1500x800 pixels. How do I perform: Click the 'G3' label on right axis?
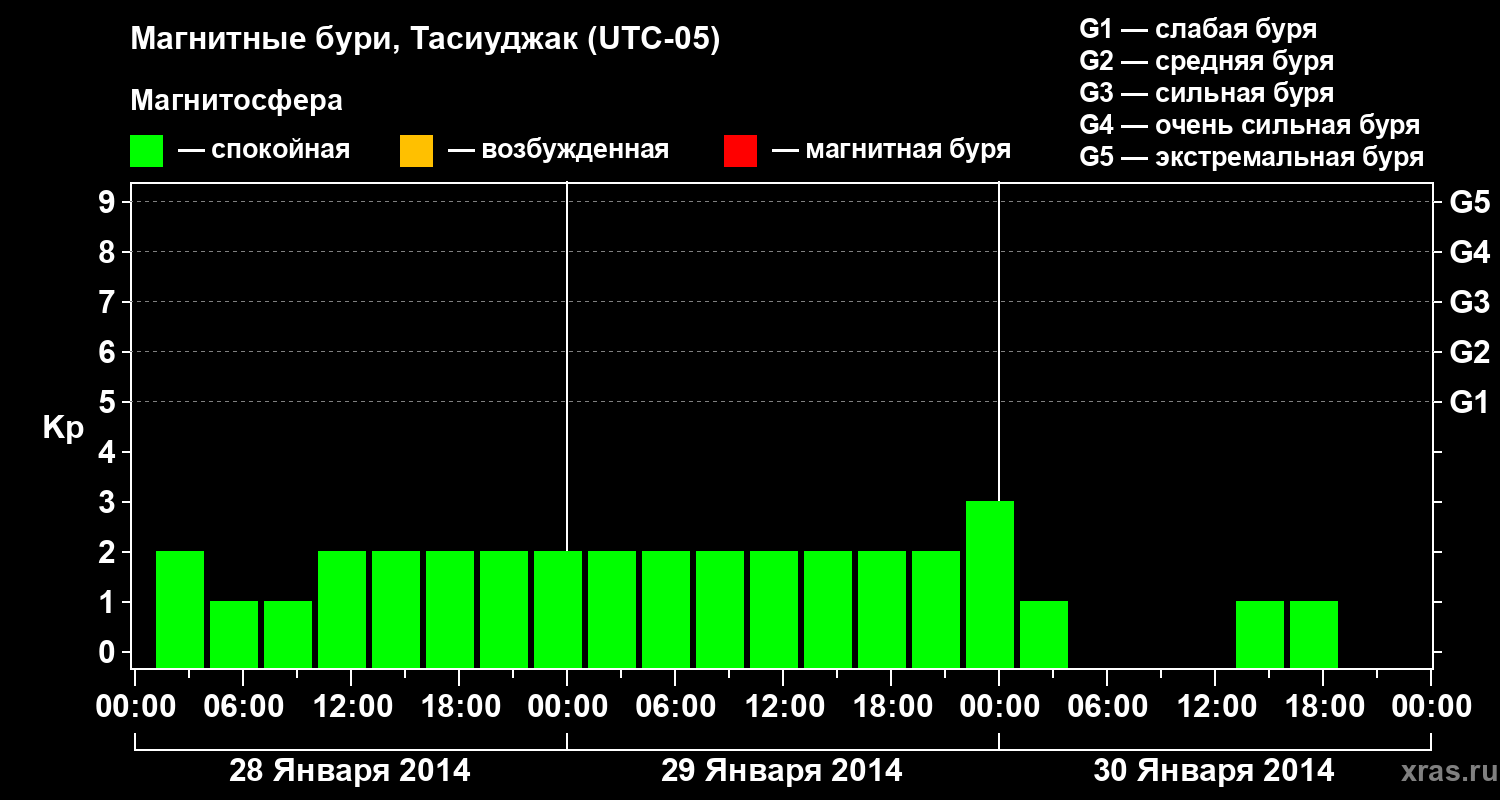(1470, 302)
